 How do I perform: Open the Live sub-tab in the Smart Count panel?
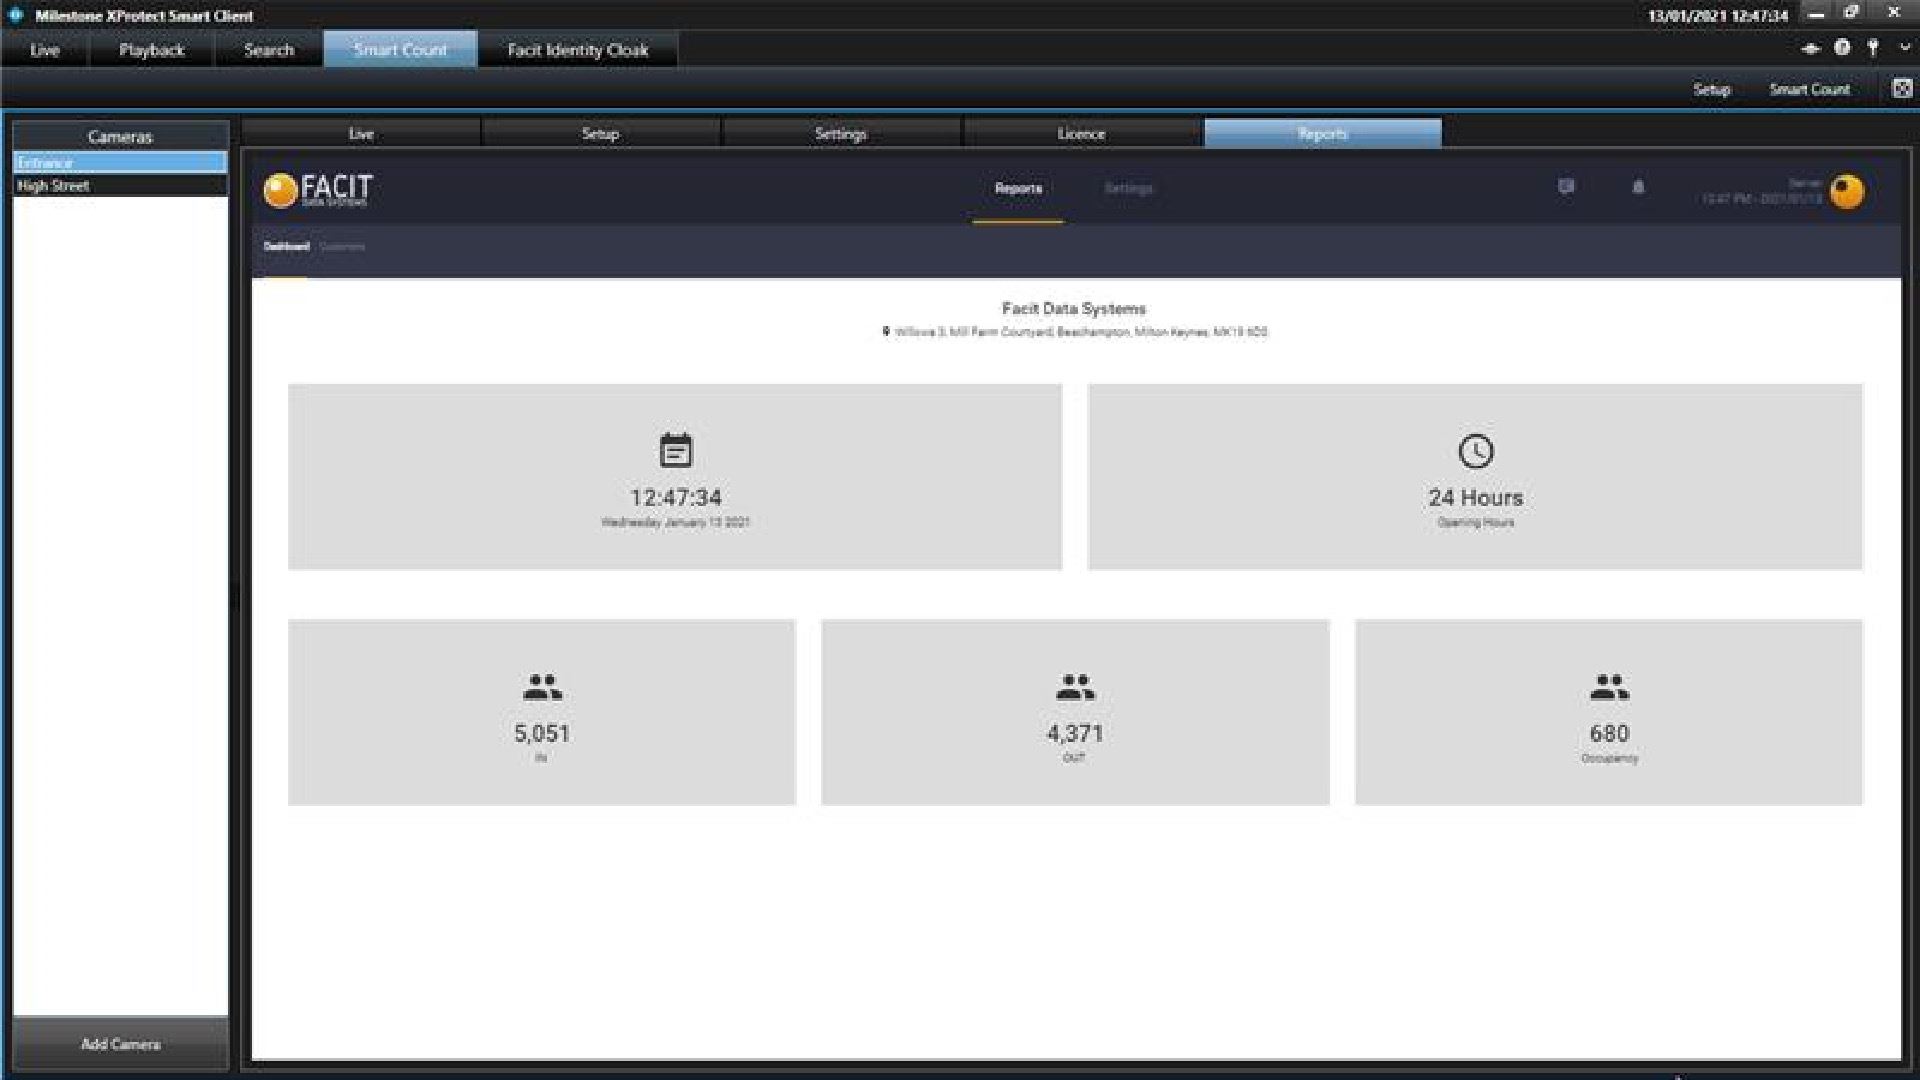pyautogui.click(x=361, y=134)
